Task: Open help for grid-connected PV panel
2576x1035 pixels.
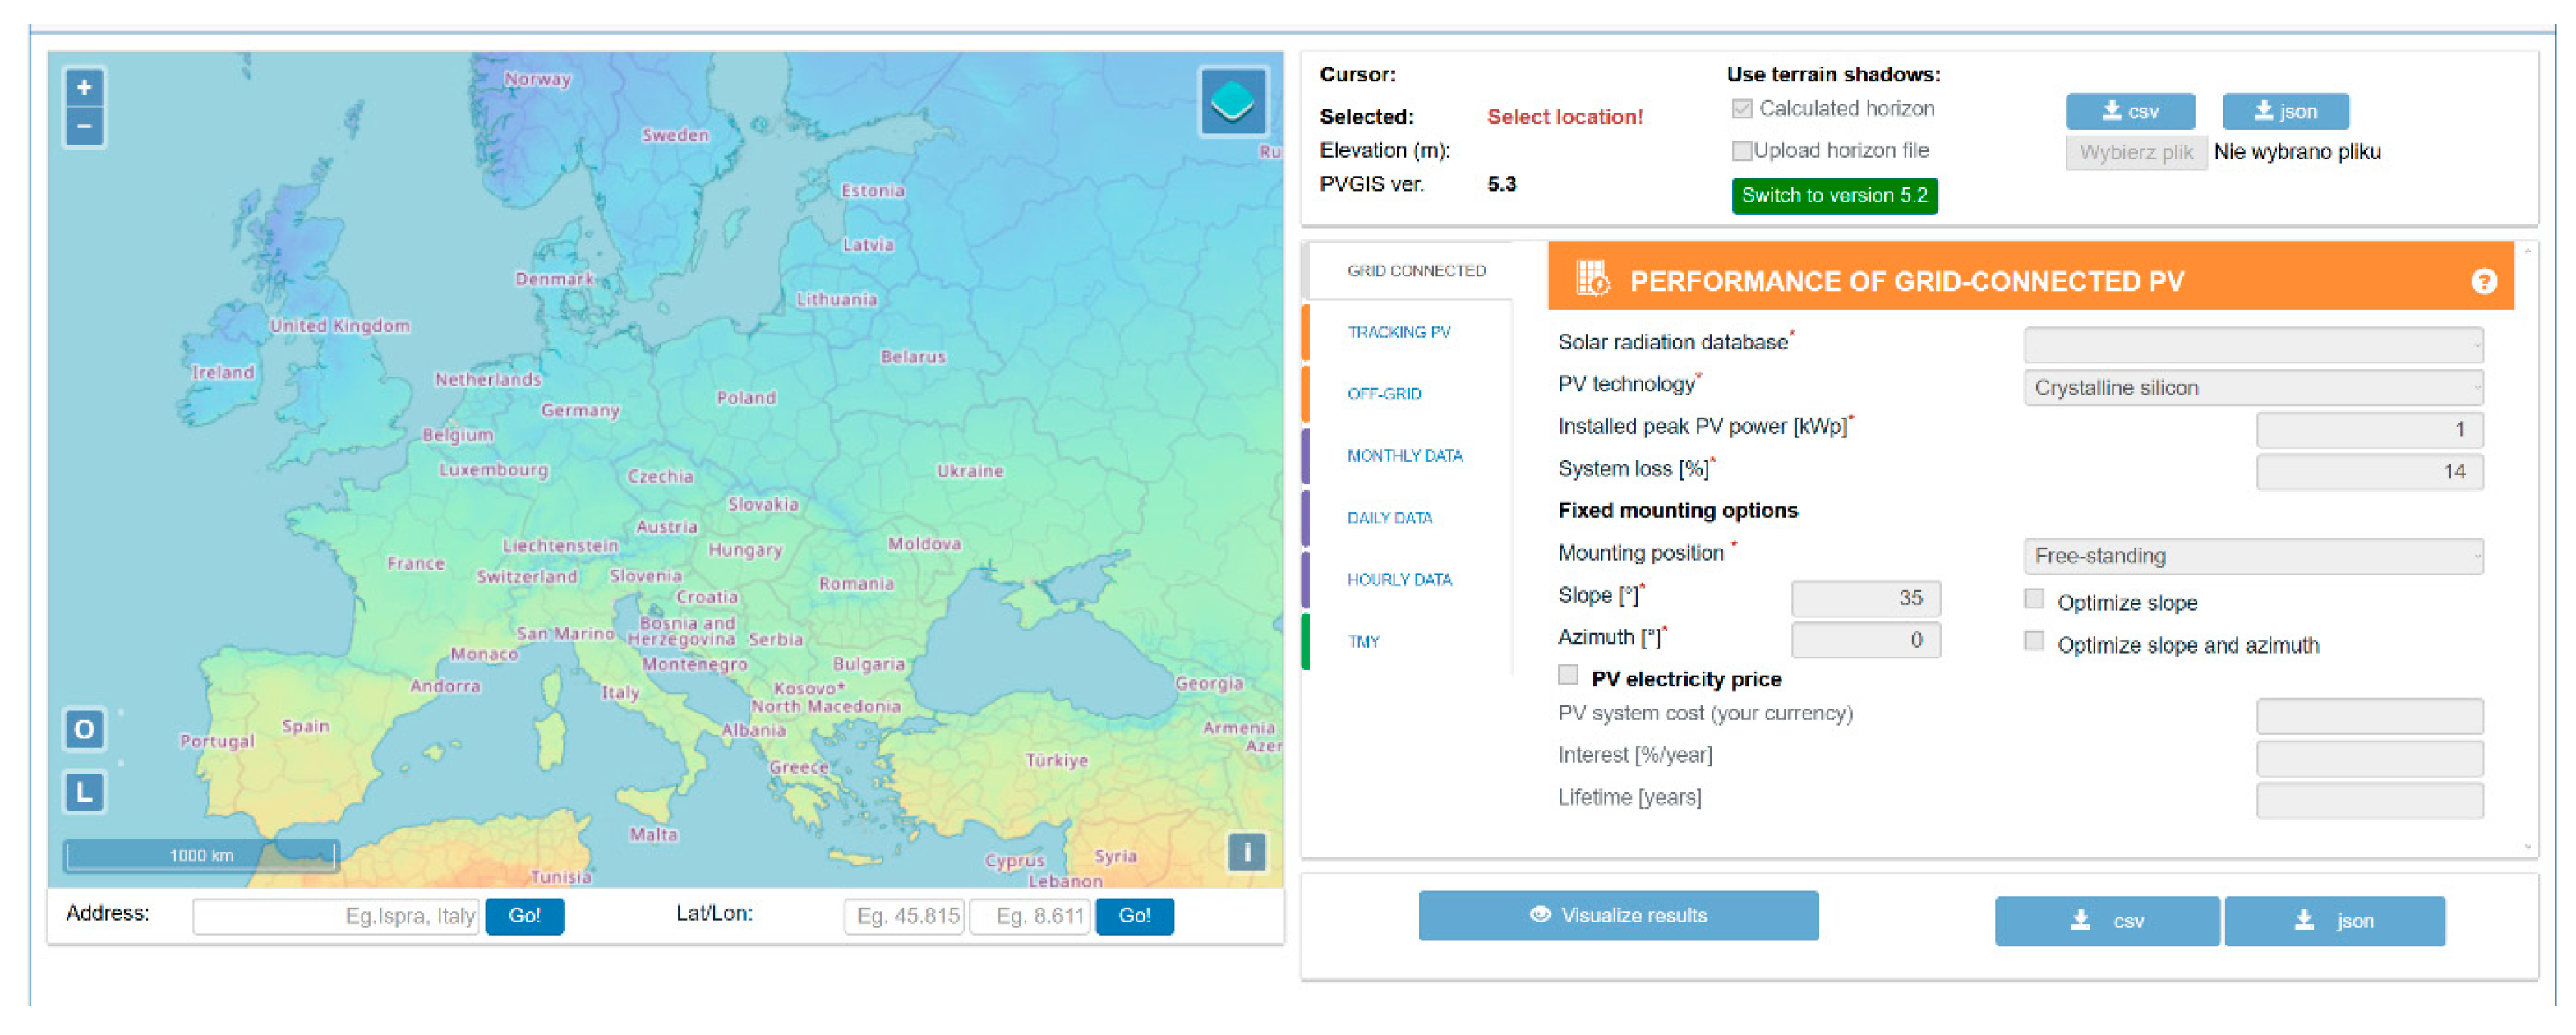Action: (x=2483, y=282)
